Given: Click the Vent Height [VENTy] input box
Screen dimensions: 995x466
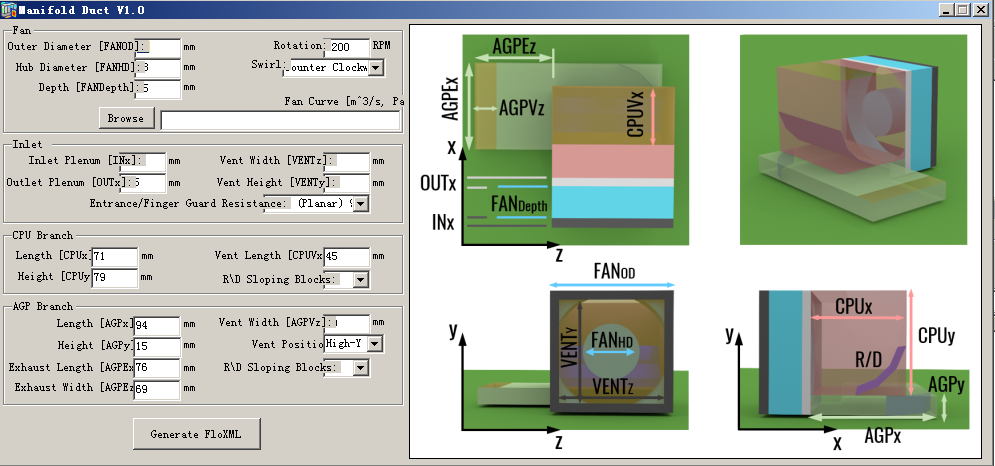Looking at the screenshot, I should point(353,183).
